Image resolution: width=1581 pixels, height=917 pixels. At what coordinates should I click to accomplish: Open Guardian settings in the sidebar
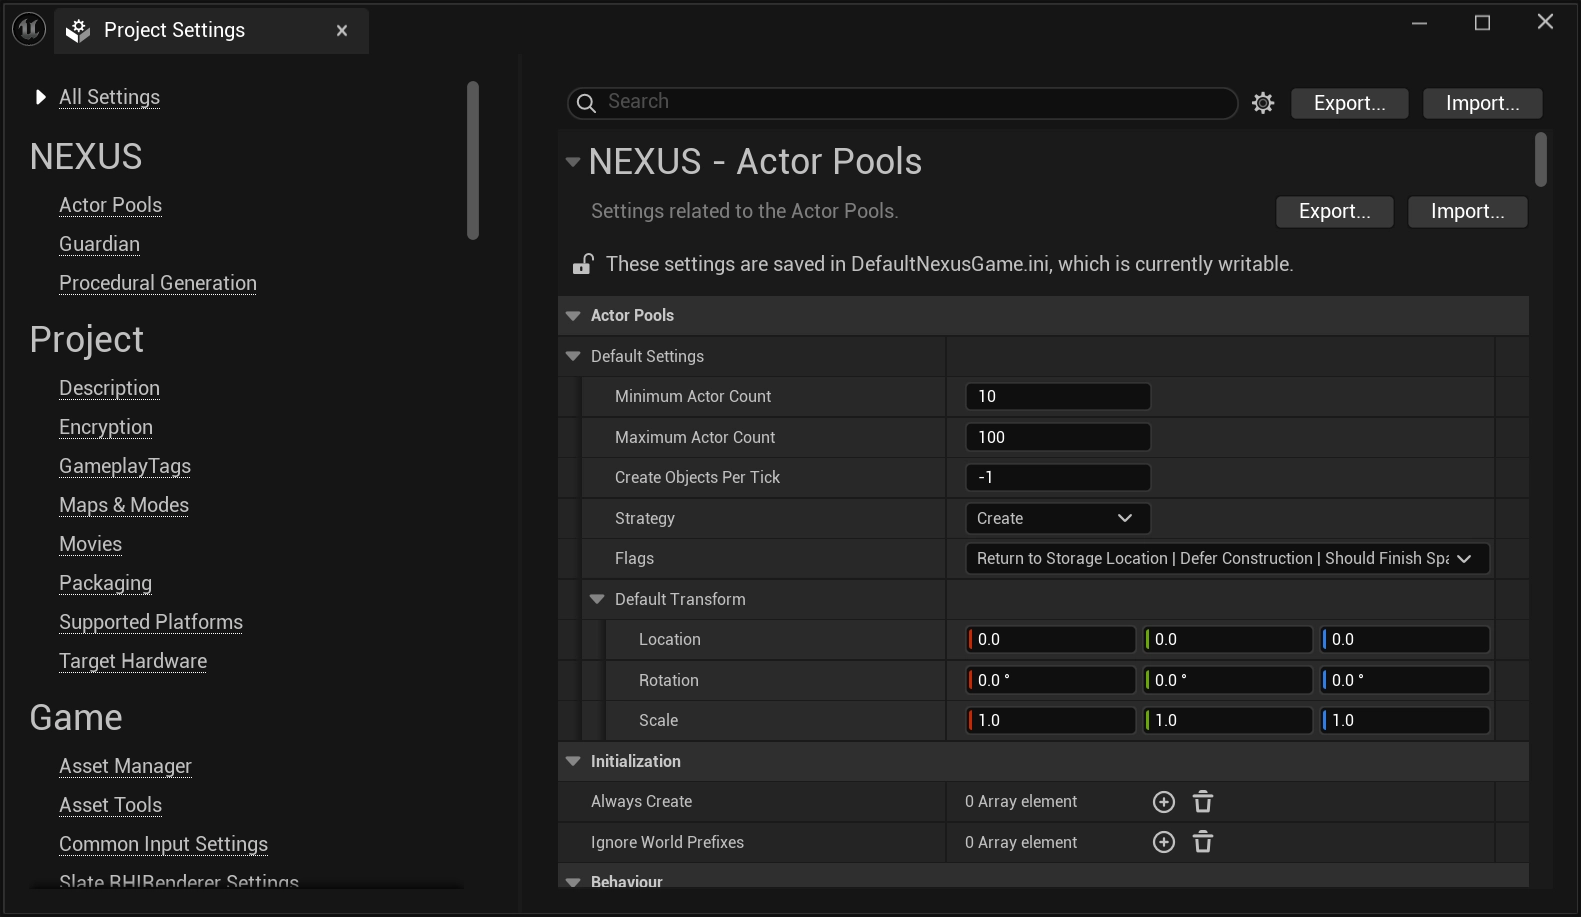[x=99, y=244]
